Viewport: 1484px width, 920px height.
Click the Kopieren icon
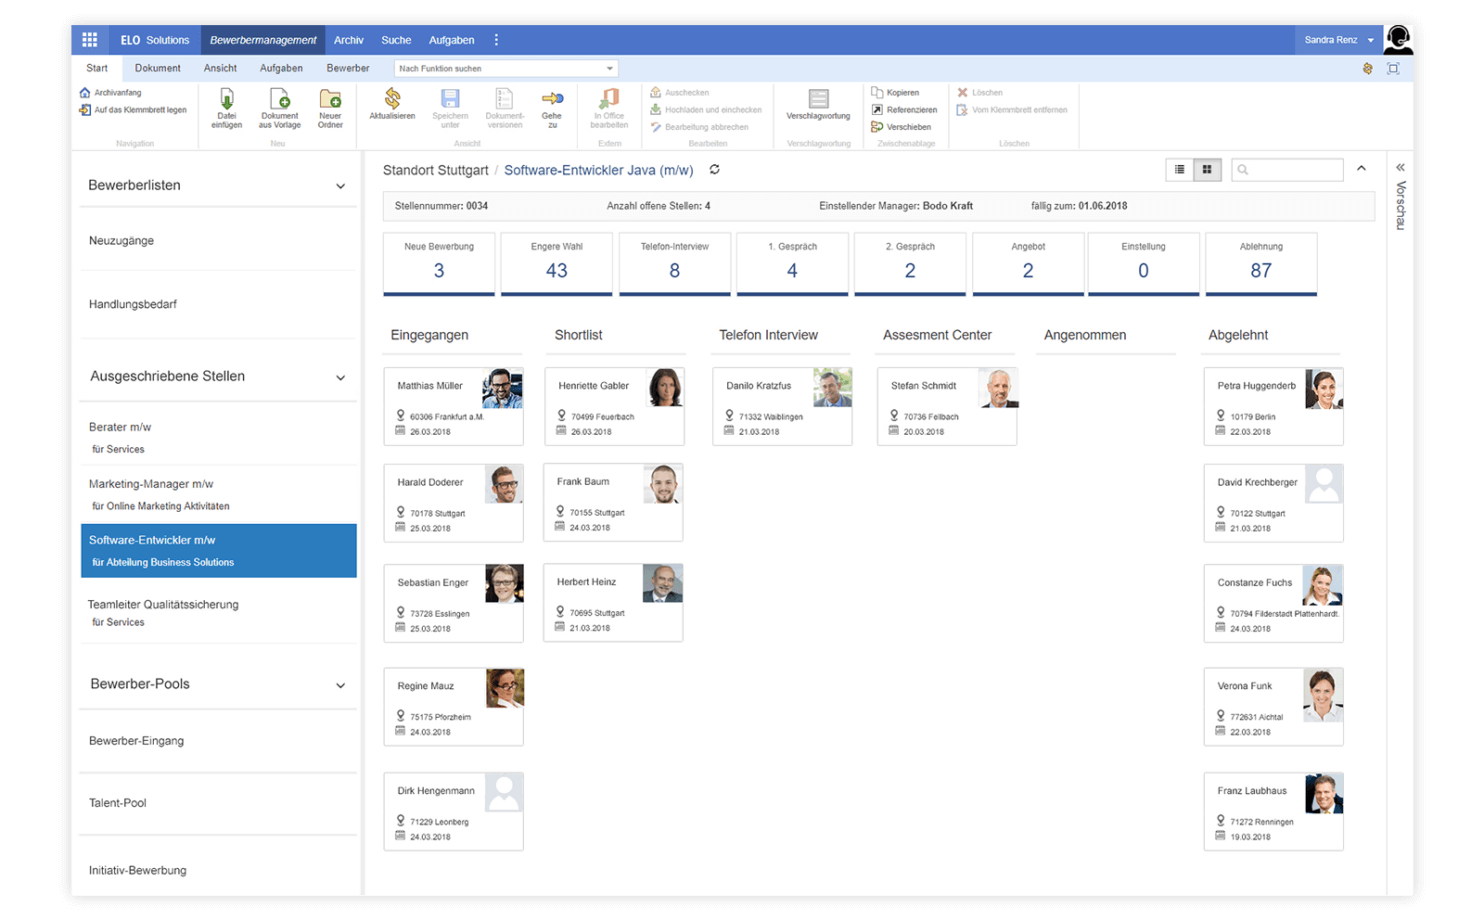coord(877,92)
